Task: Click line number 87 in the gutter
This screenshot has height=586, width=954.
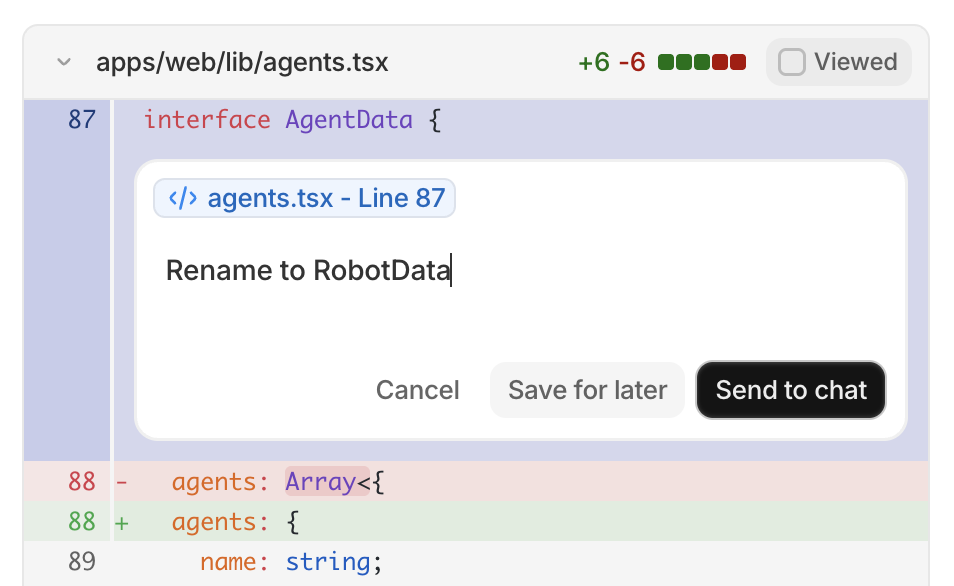Action: [x=83, y=119]
